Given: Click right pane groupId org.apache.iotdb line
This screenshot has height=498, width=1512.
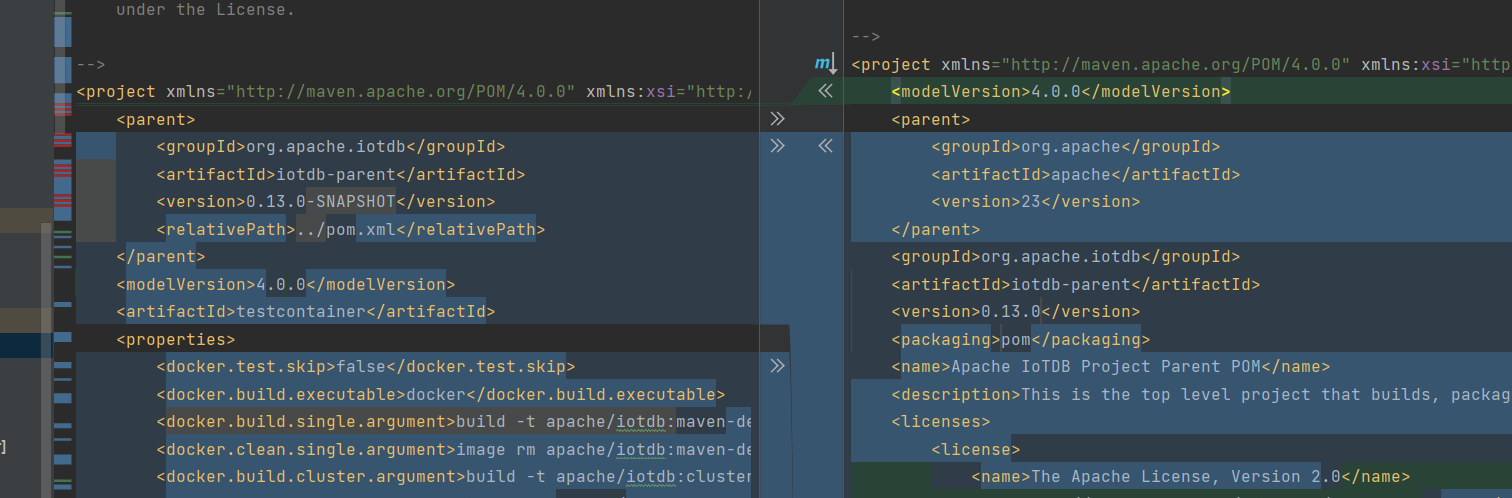Looking at the screenshot, I should (1066, 256).
